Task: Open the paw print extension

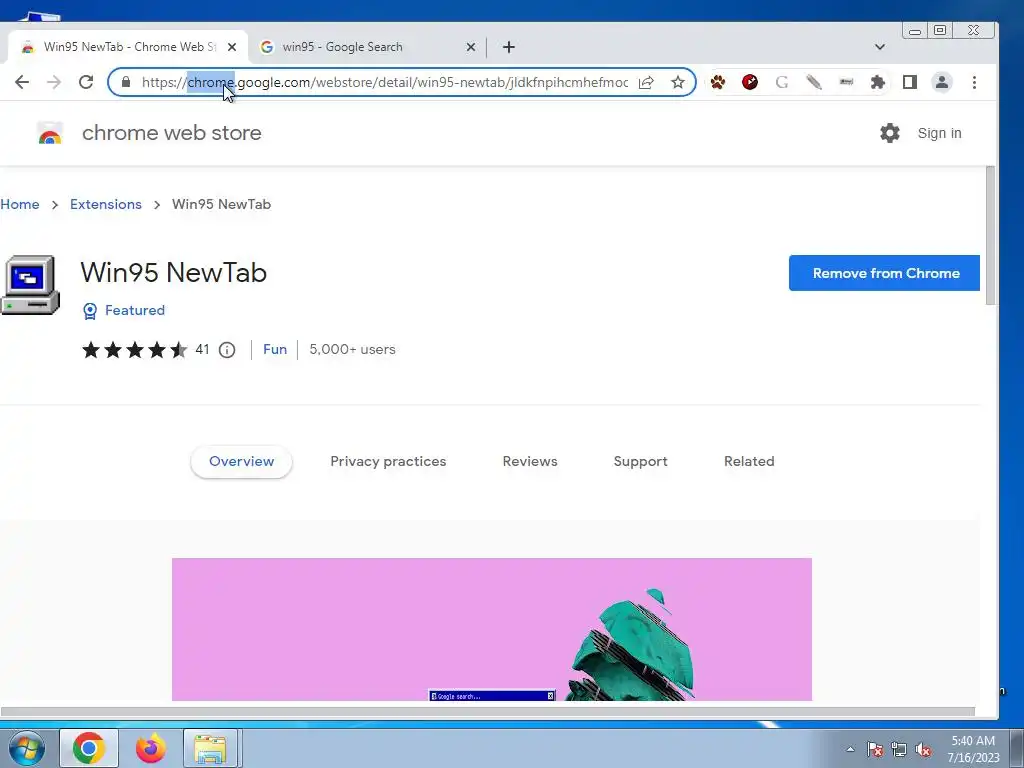Action: point(718,82)
